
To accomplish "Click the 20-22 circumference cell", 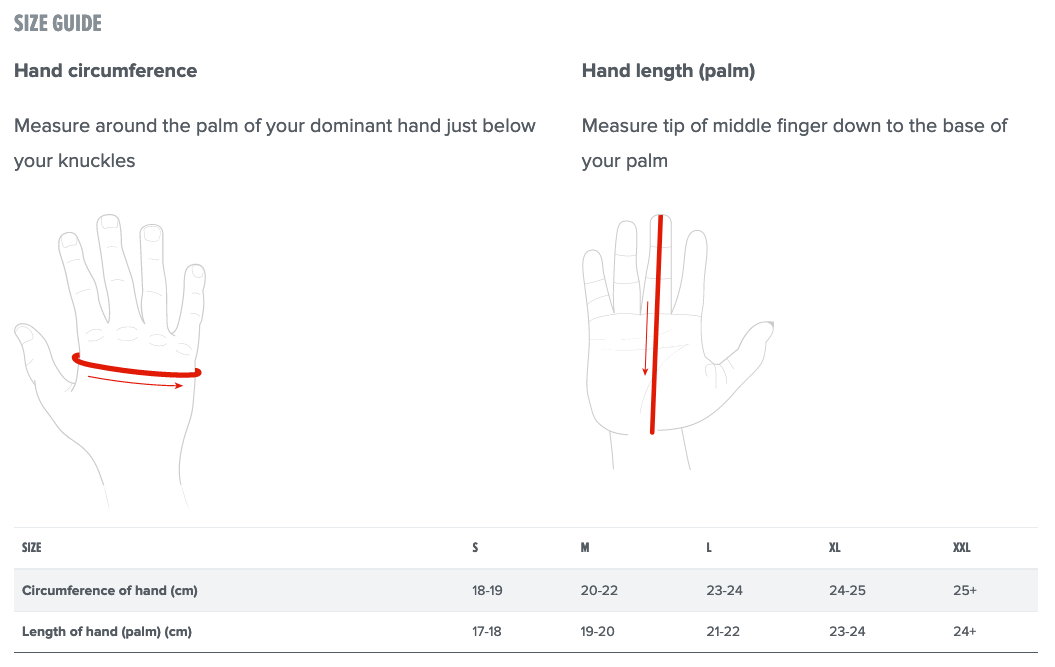I will (x=599, y=590).
